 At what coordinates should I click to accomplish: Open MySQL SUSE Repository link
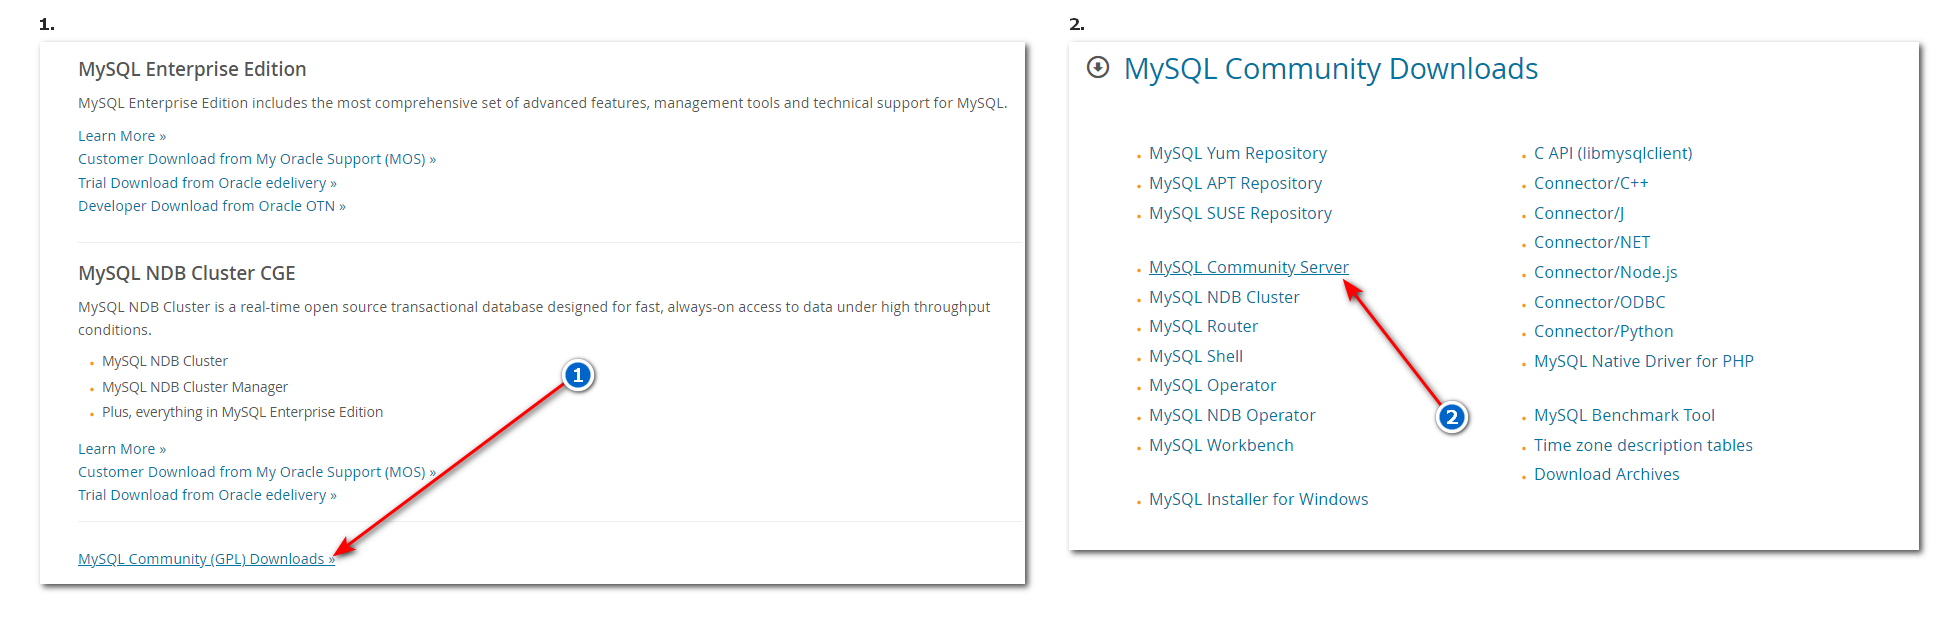coord(1240,213)
